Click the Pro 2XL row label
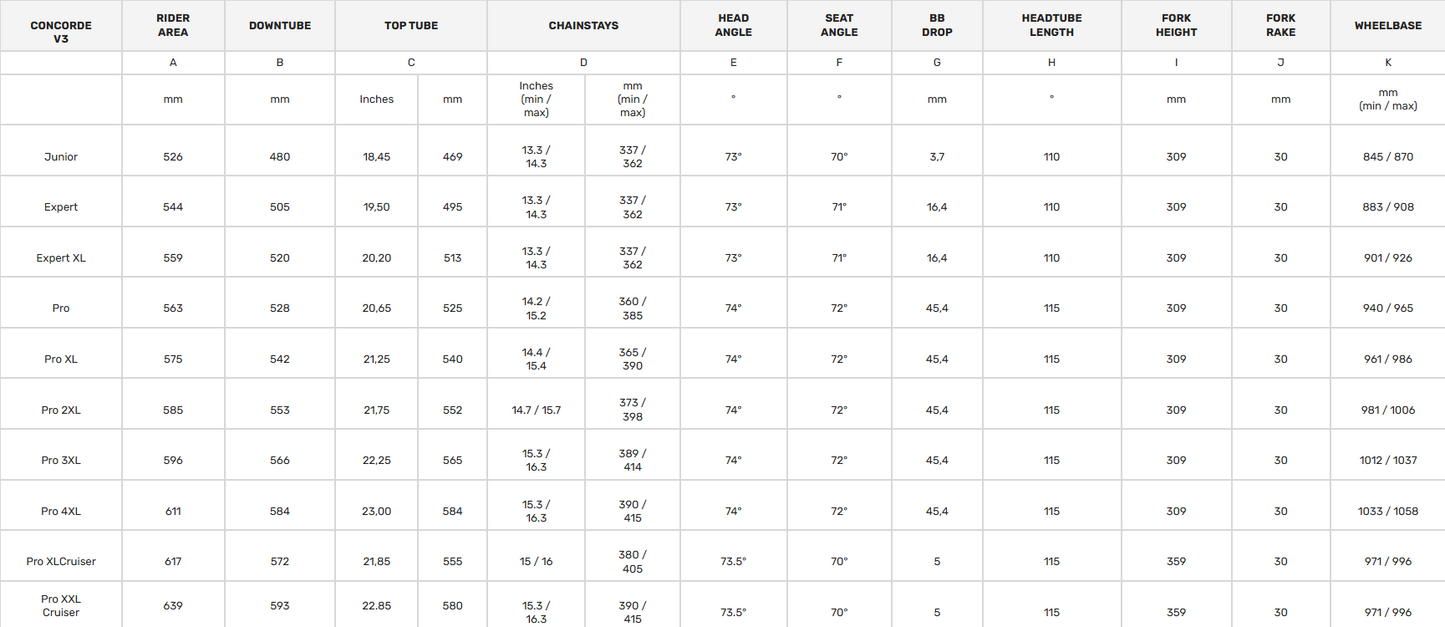Image resolution: width=1445 pixels, height=627 pixels. click(x=61, y=410)
